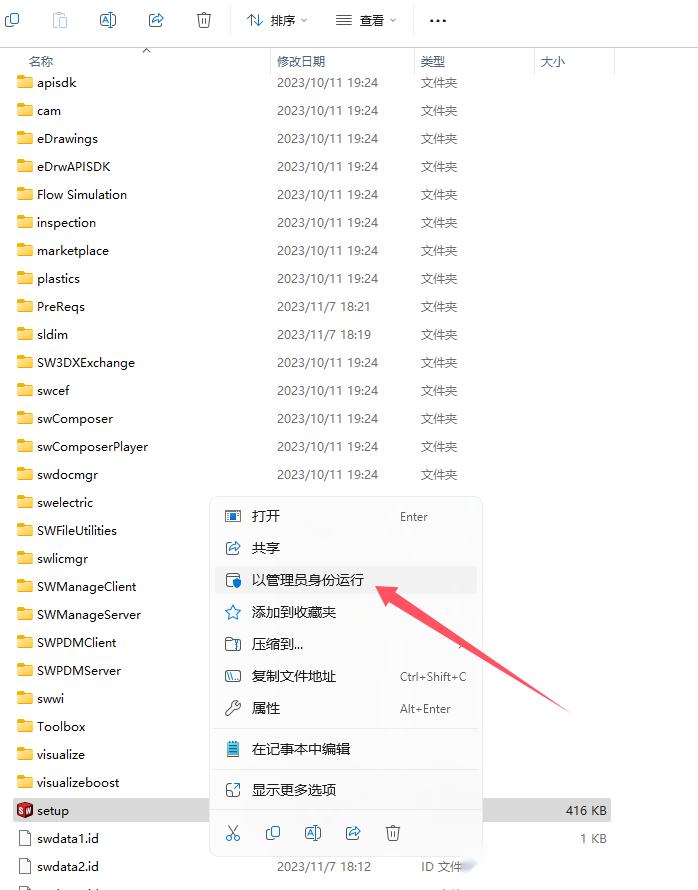Screen dimensions: 698x890
Task: Click the copy icon in top toolbar
Action: [x=12, y=20]
